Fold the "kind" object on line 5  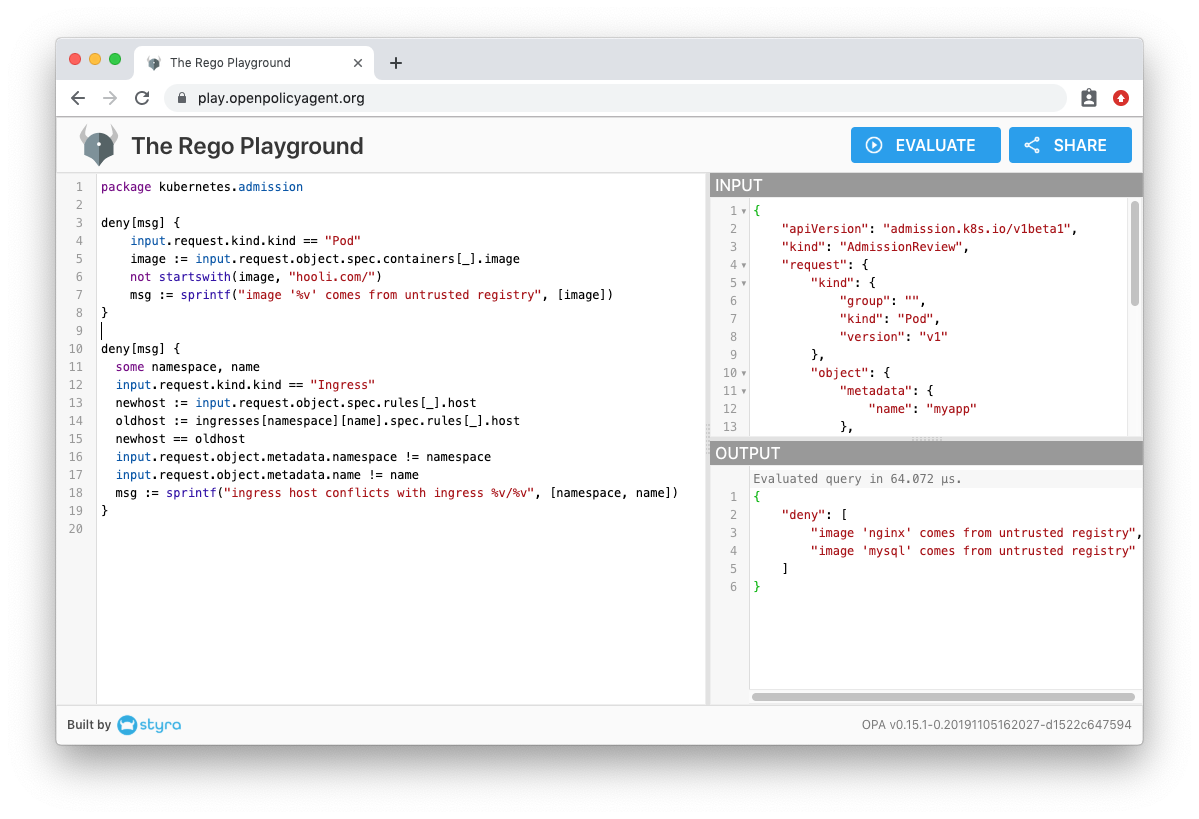pos(744,283)
